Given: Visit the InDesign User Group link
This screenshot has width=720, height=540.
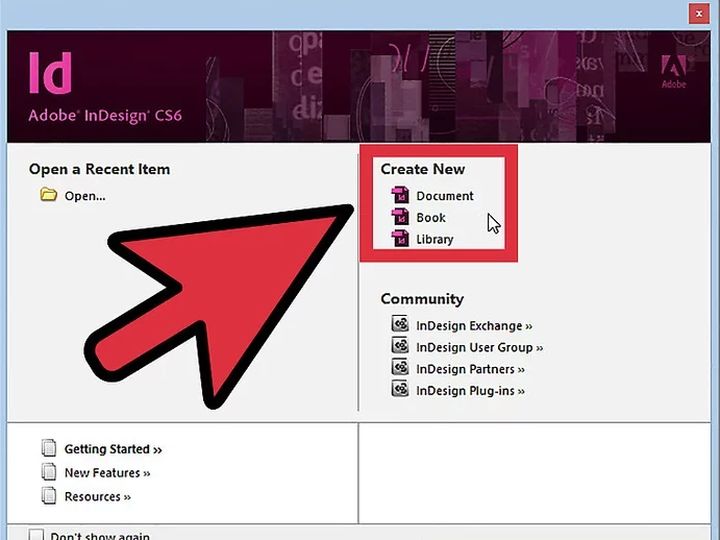Looking at the screenshot, I should coord(479,348).
